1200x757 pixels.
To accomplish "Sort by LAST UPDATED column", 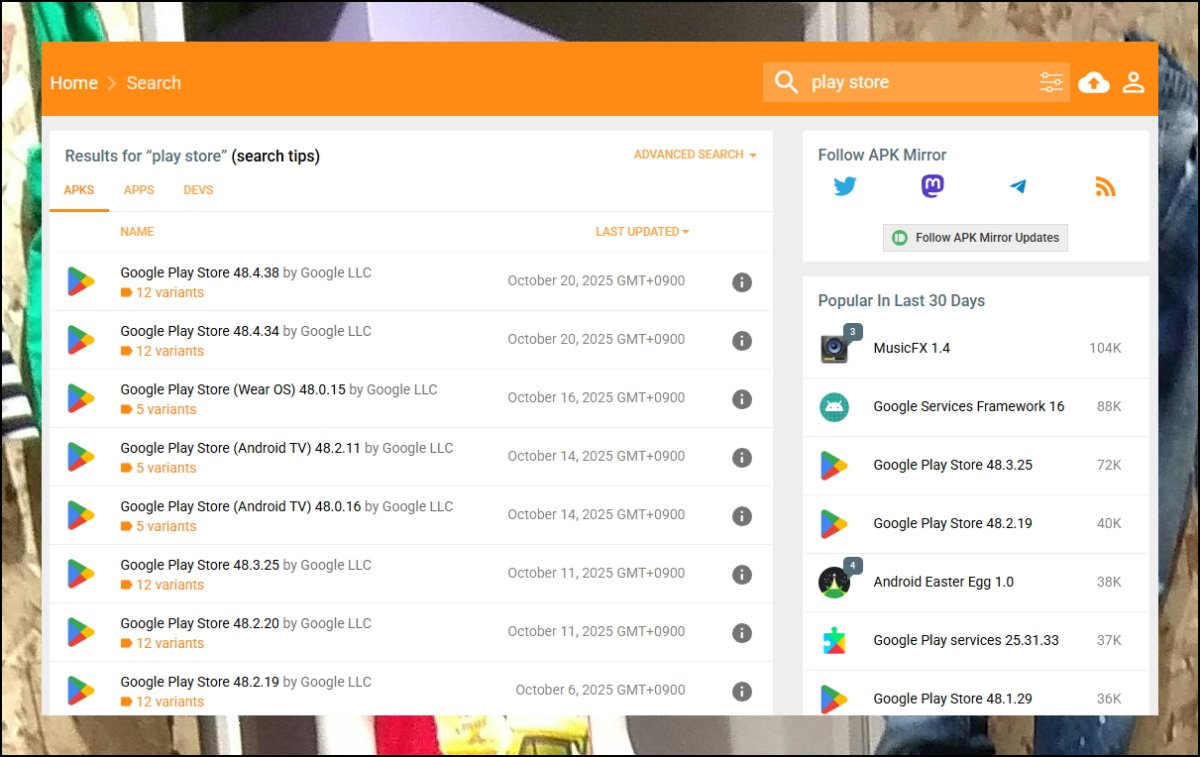I will pyautogui.click(x=642, y=231).
